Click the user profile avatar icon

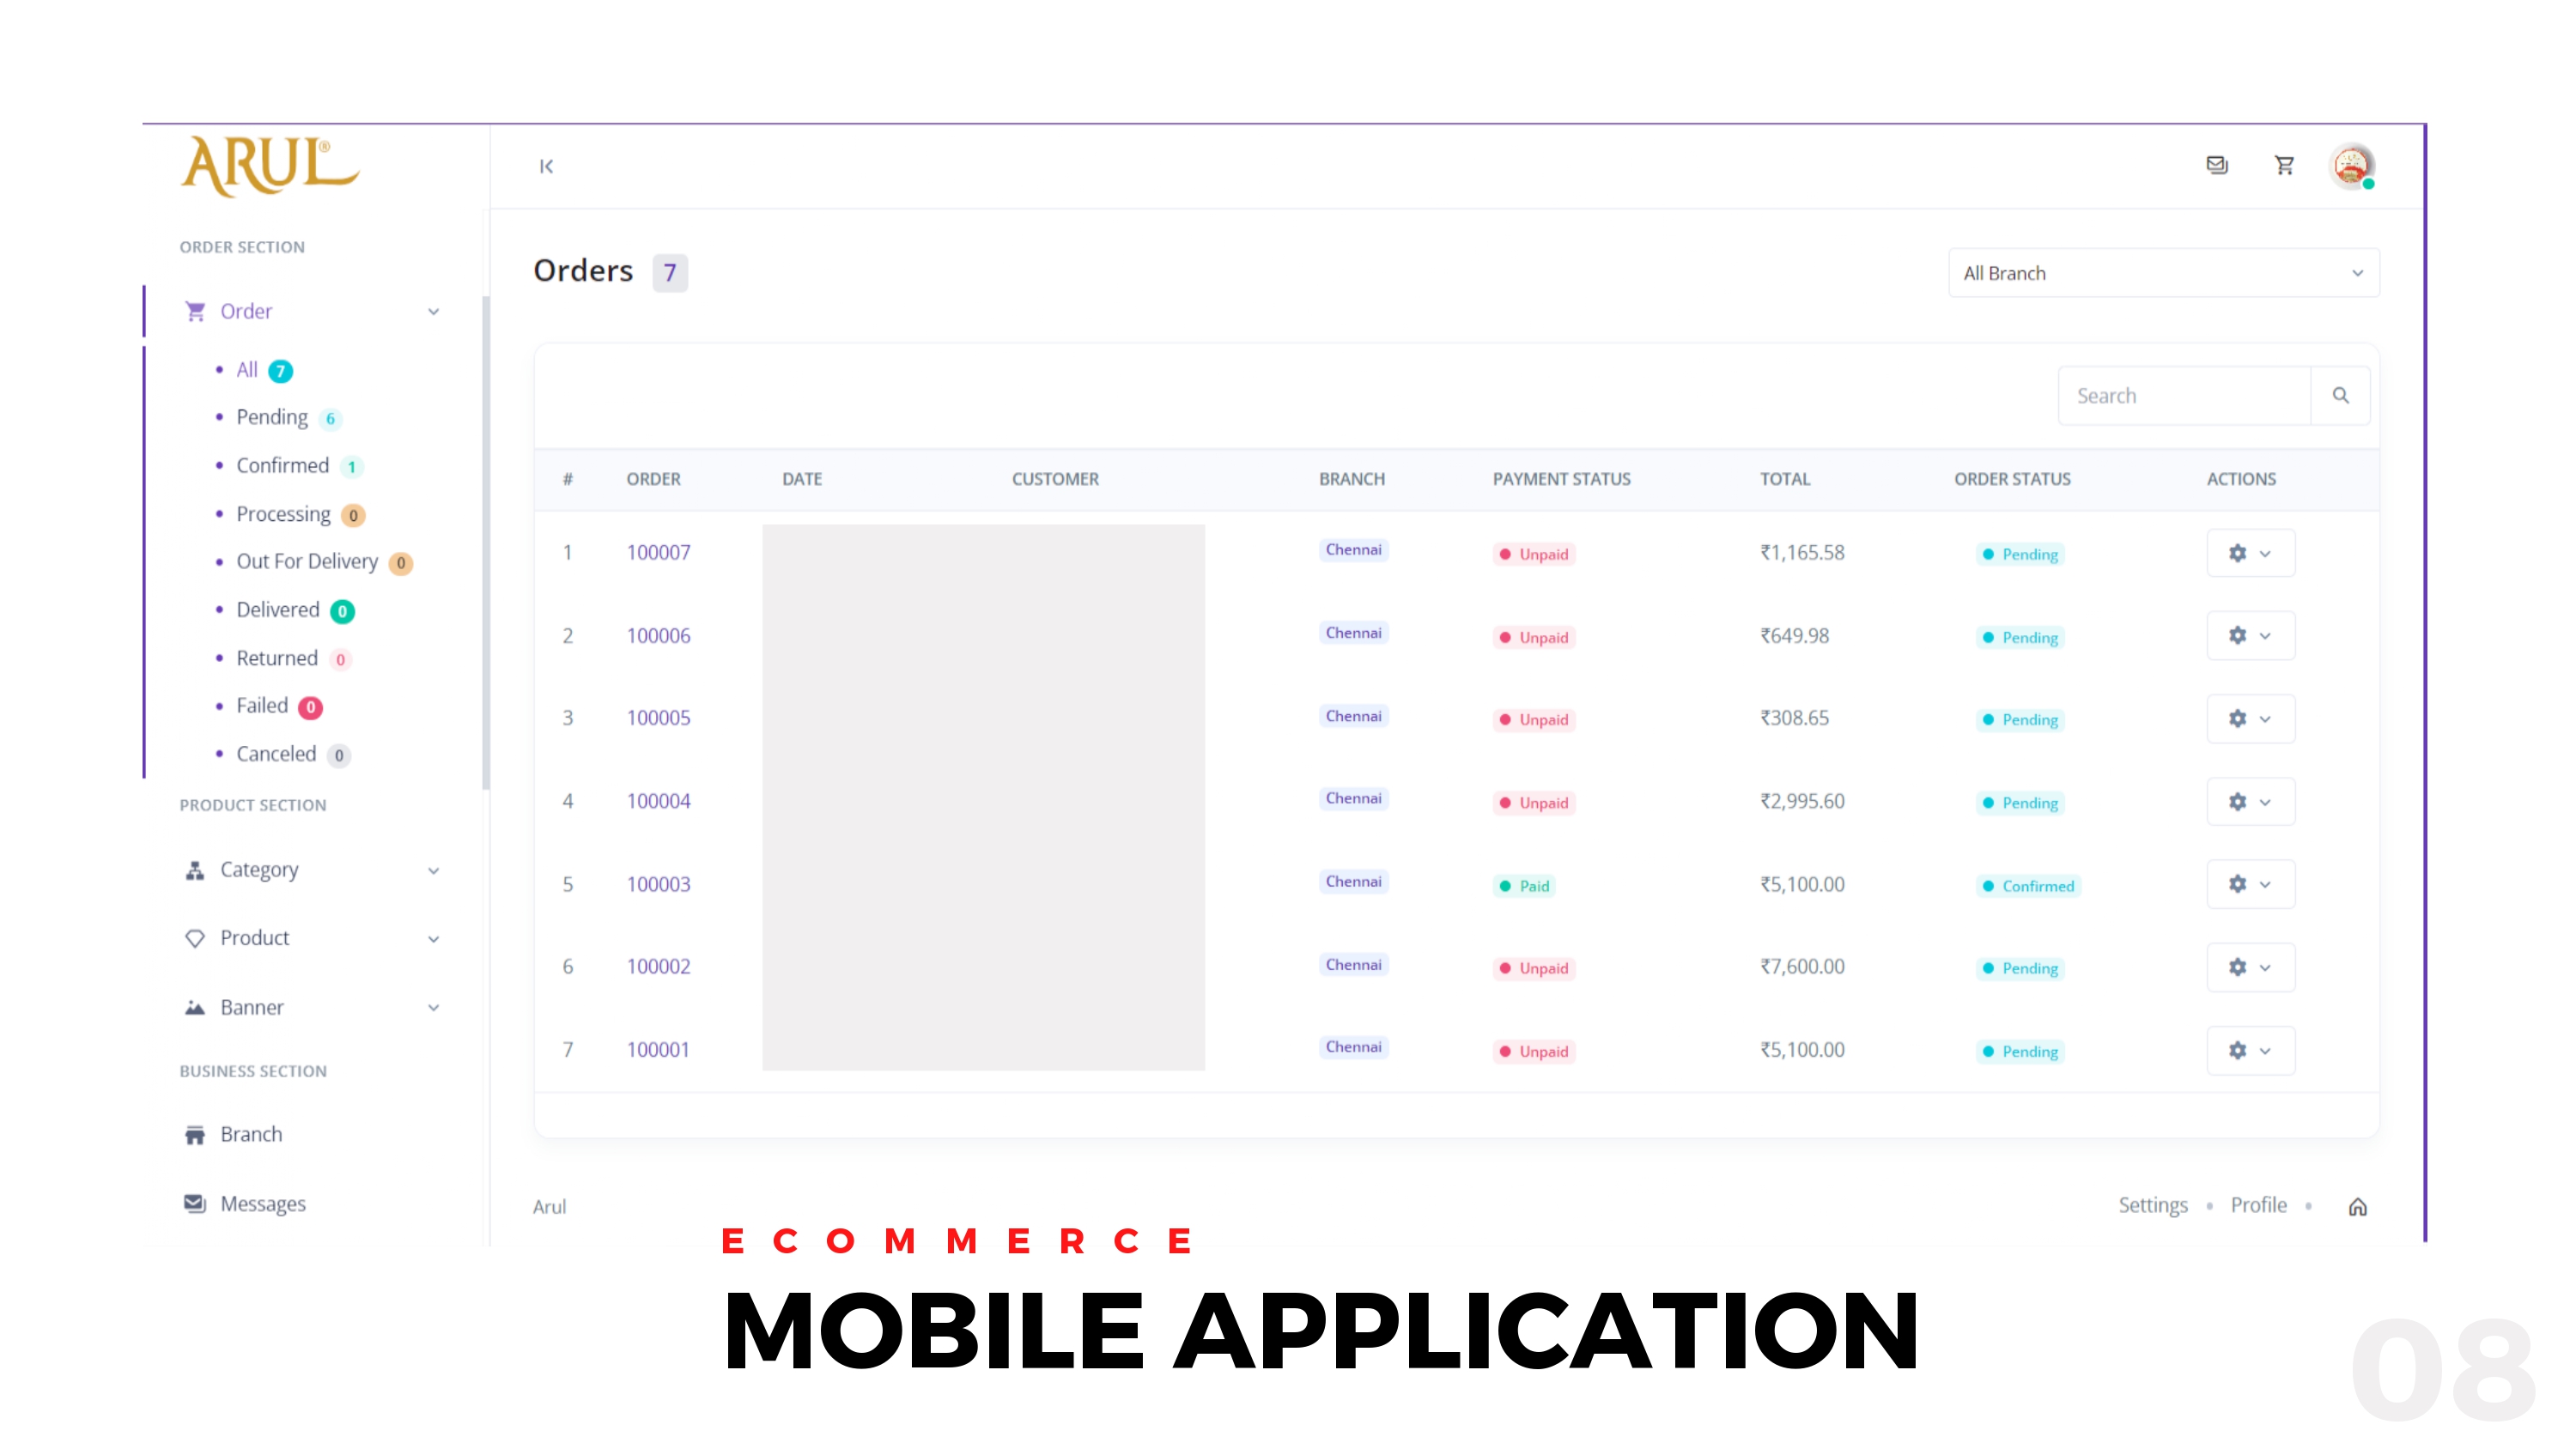click(x=2353, y=165)
